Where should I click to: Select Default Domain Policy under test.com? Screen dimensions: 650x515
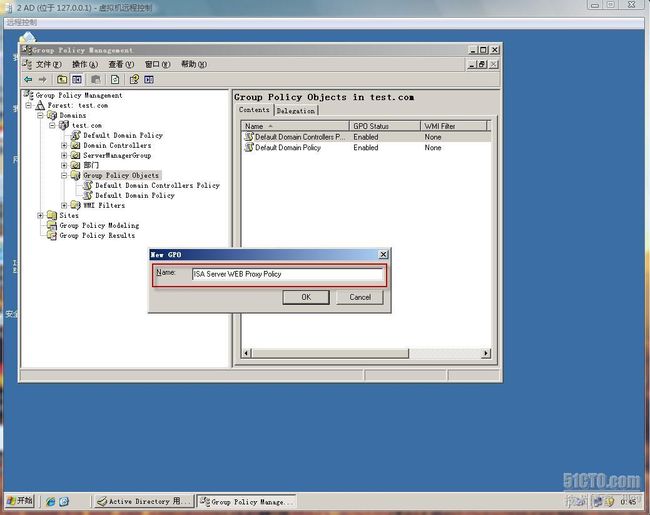[x=123, y=135]
